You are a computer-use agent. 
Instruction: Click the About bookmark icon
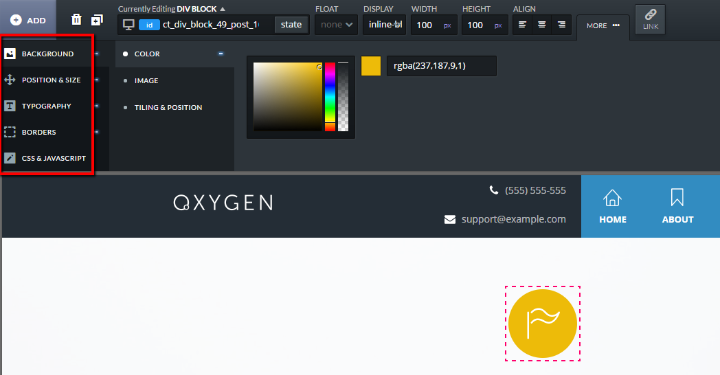coord(677,197)
